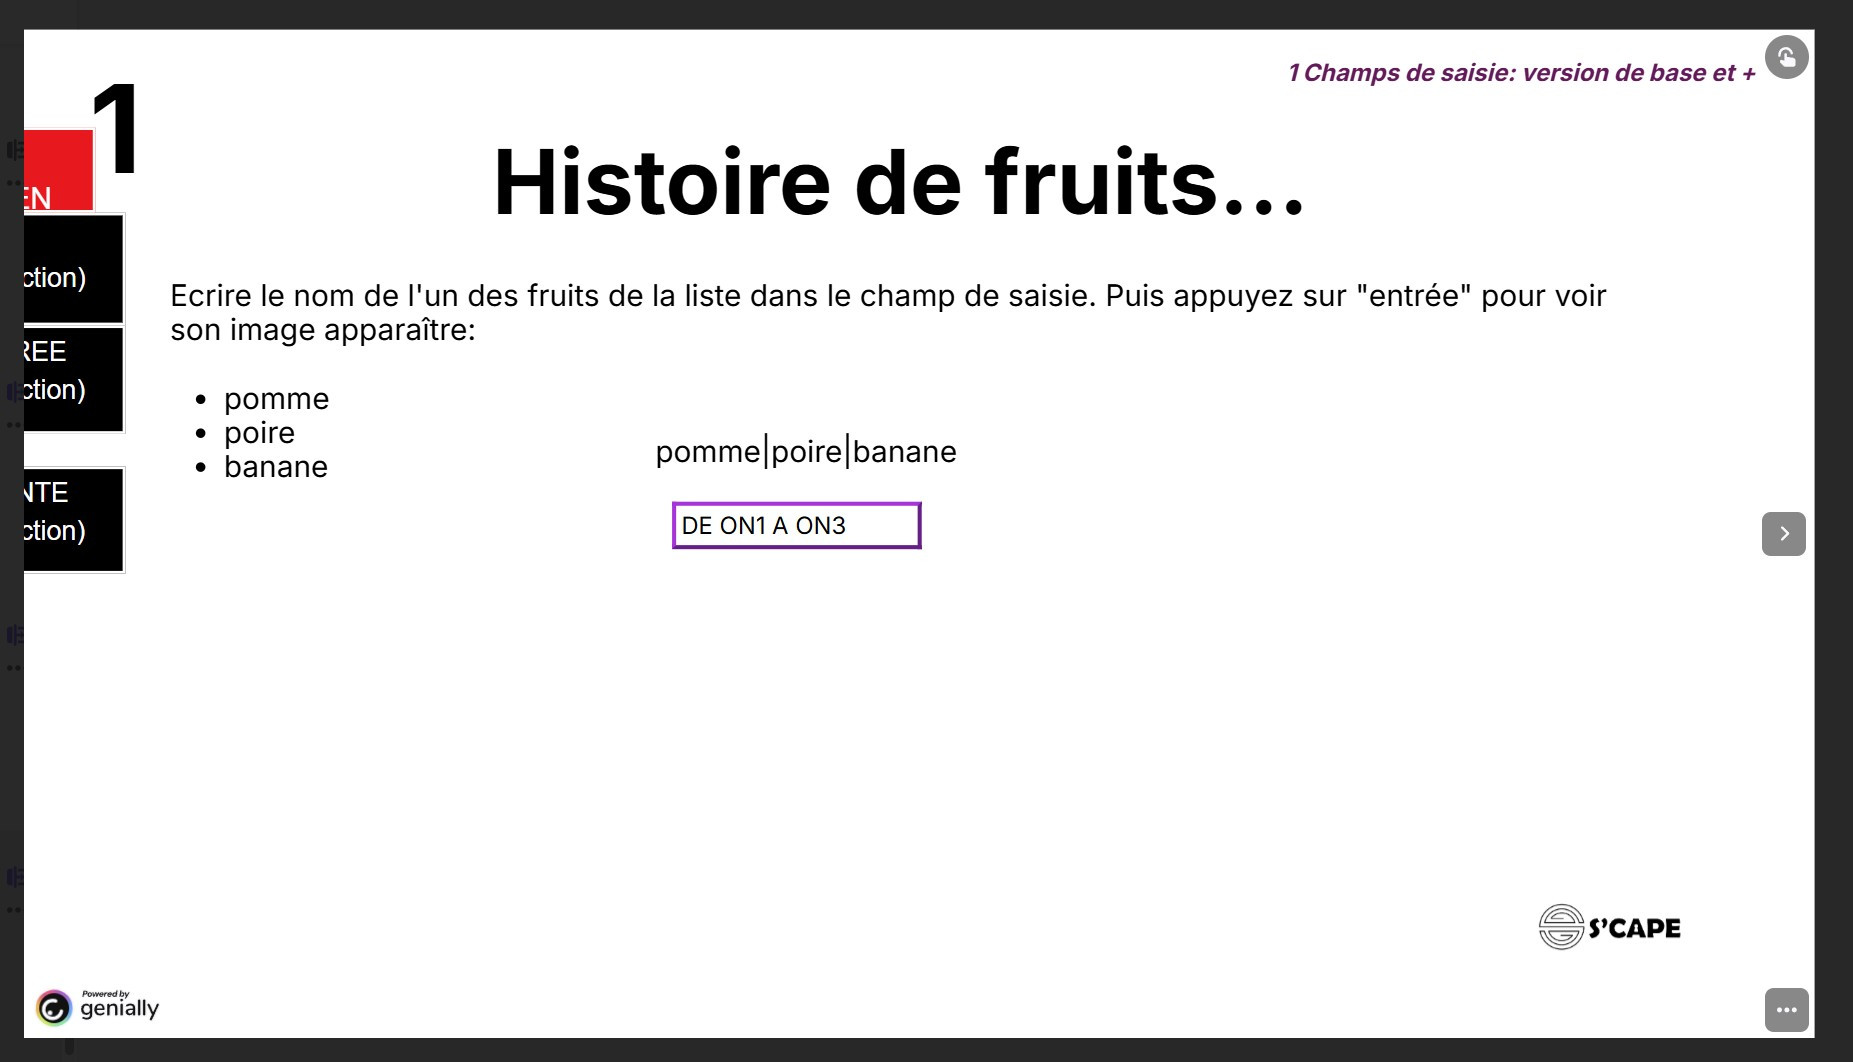Click the S'CAPE logo
The image size is (1853, 1062).
(x=1609, y=927)
